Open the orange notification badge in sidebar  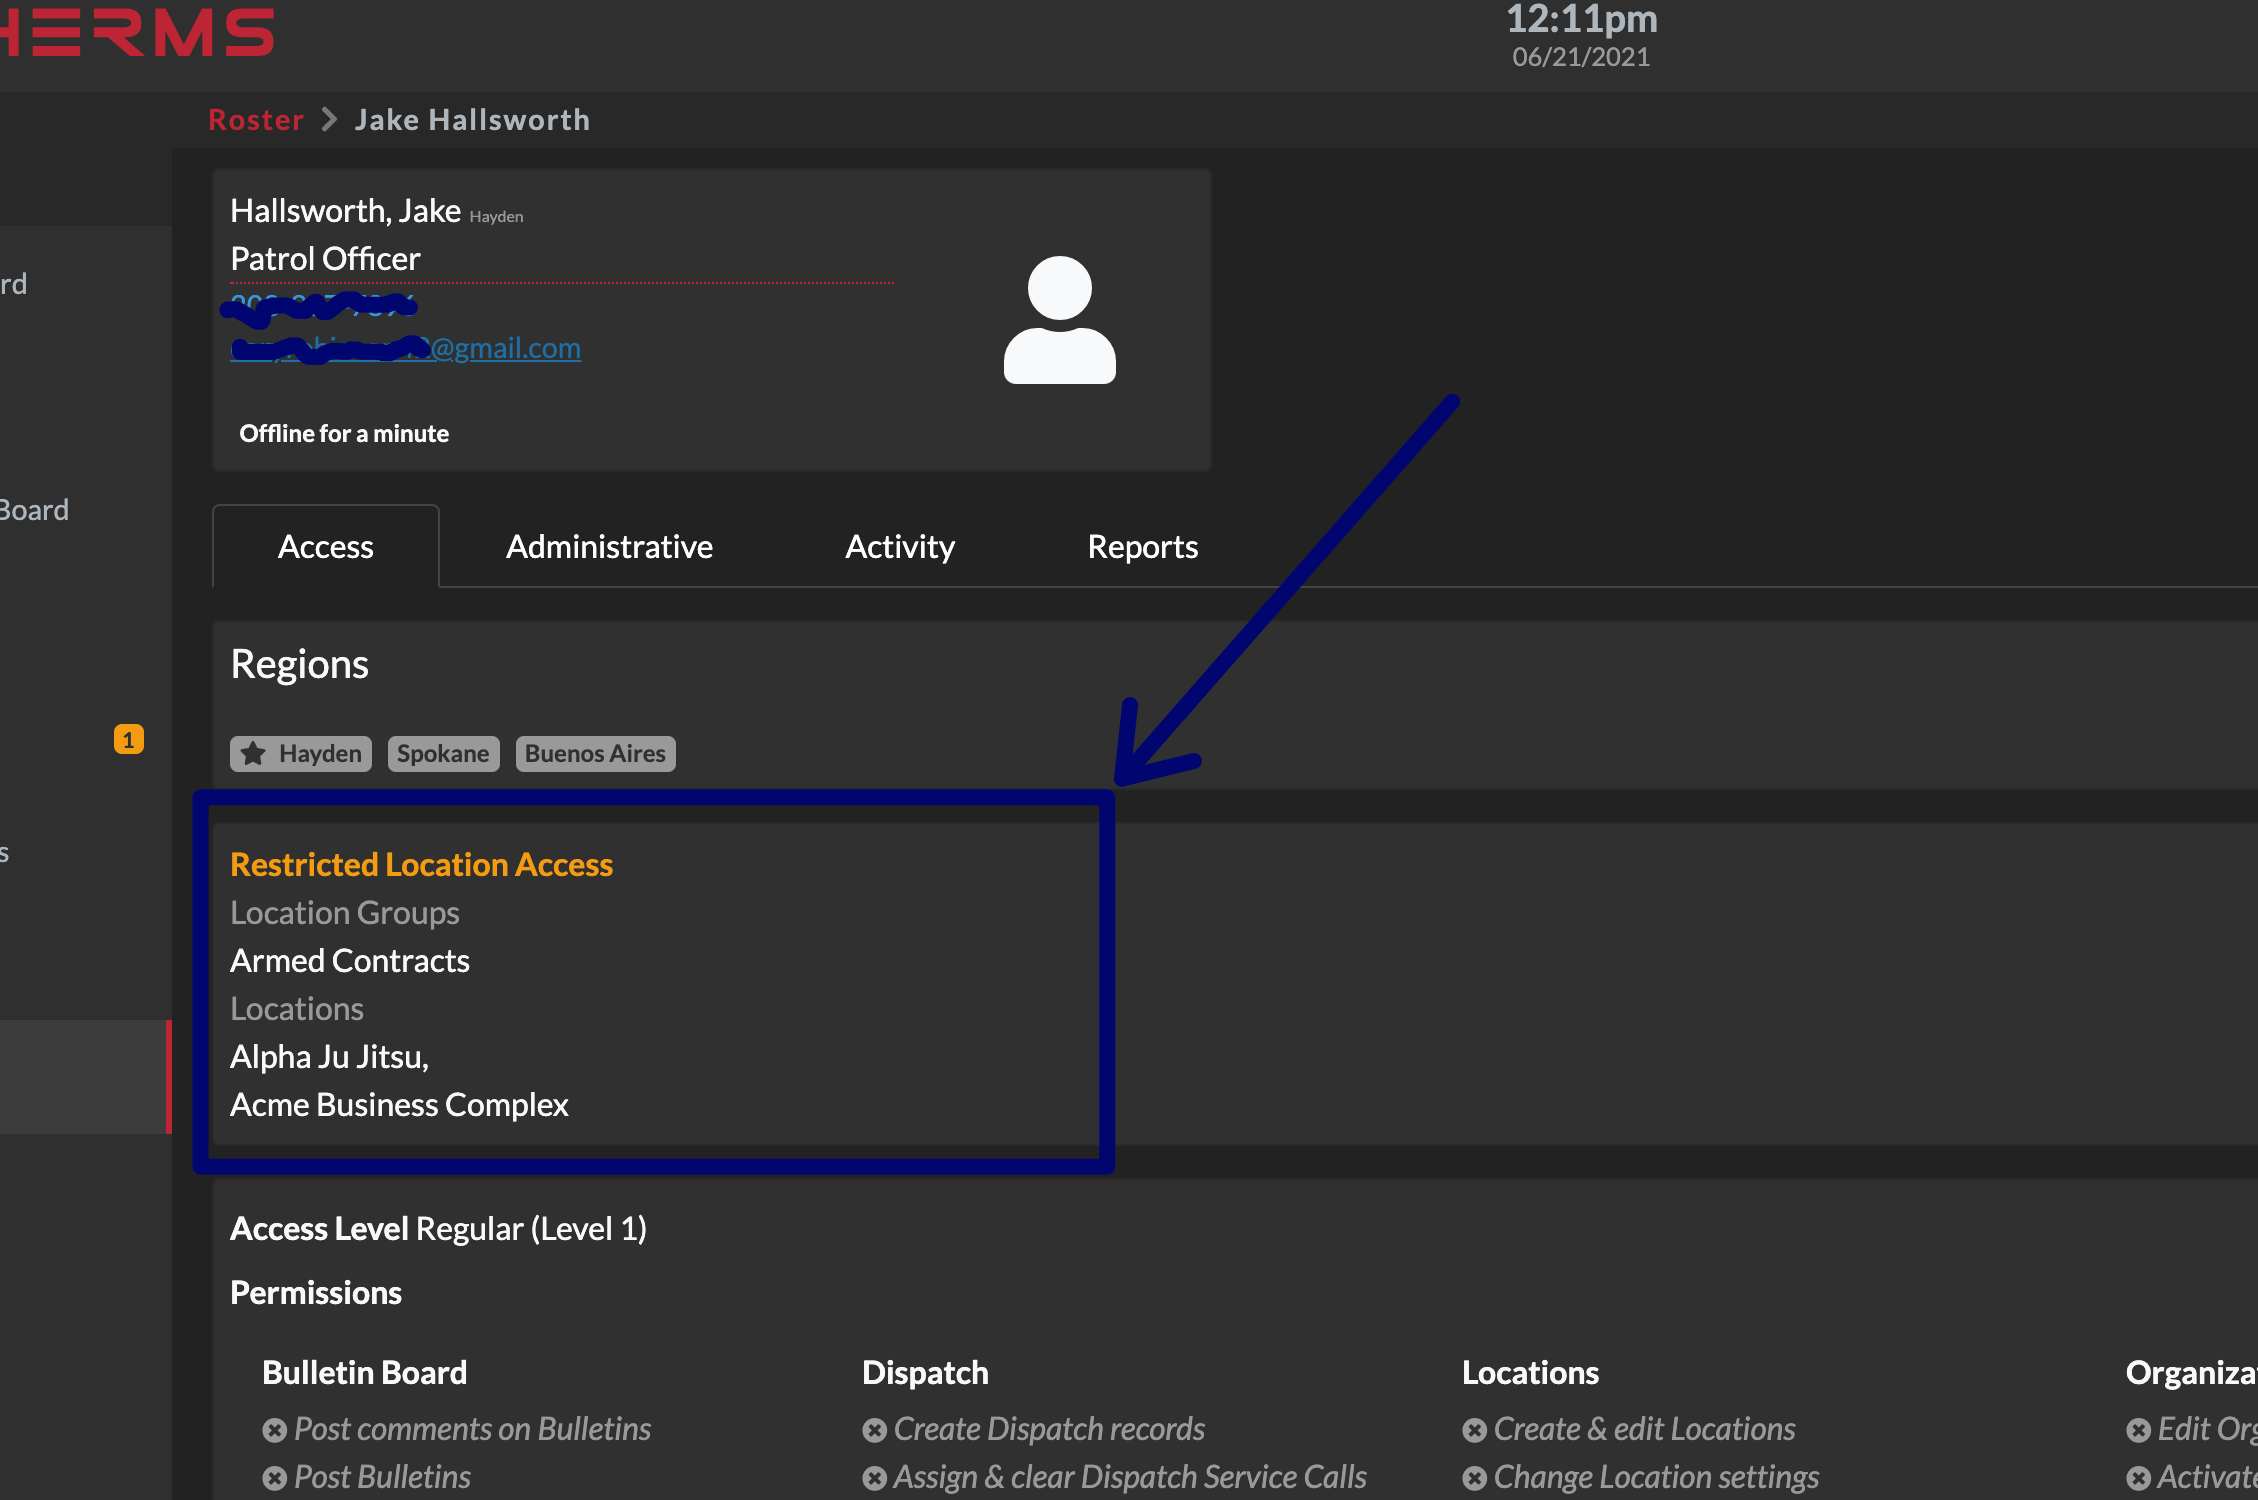click(x=128, y=740)
